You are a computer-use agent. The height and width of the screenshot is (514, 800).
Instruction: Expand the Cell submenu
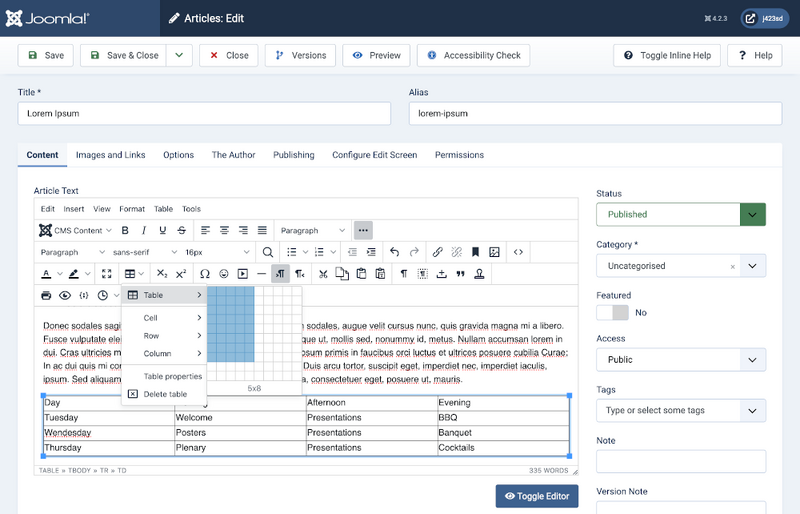click(x=164, y=317)
